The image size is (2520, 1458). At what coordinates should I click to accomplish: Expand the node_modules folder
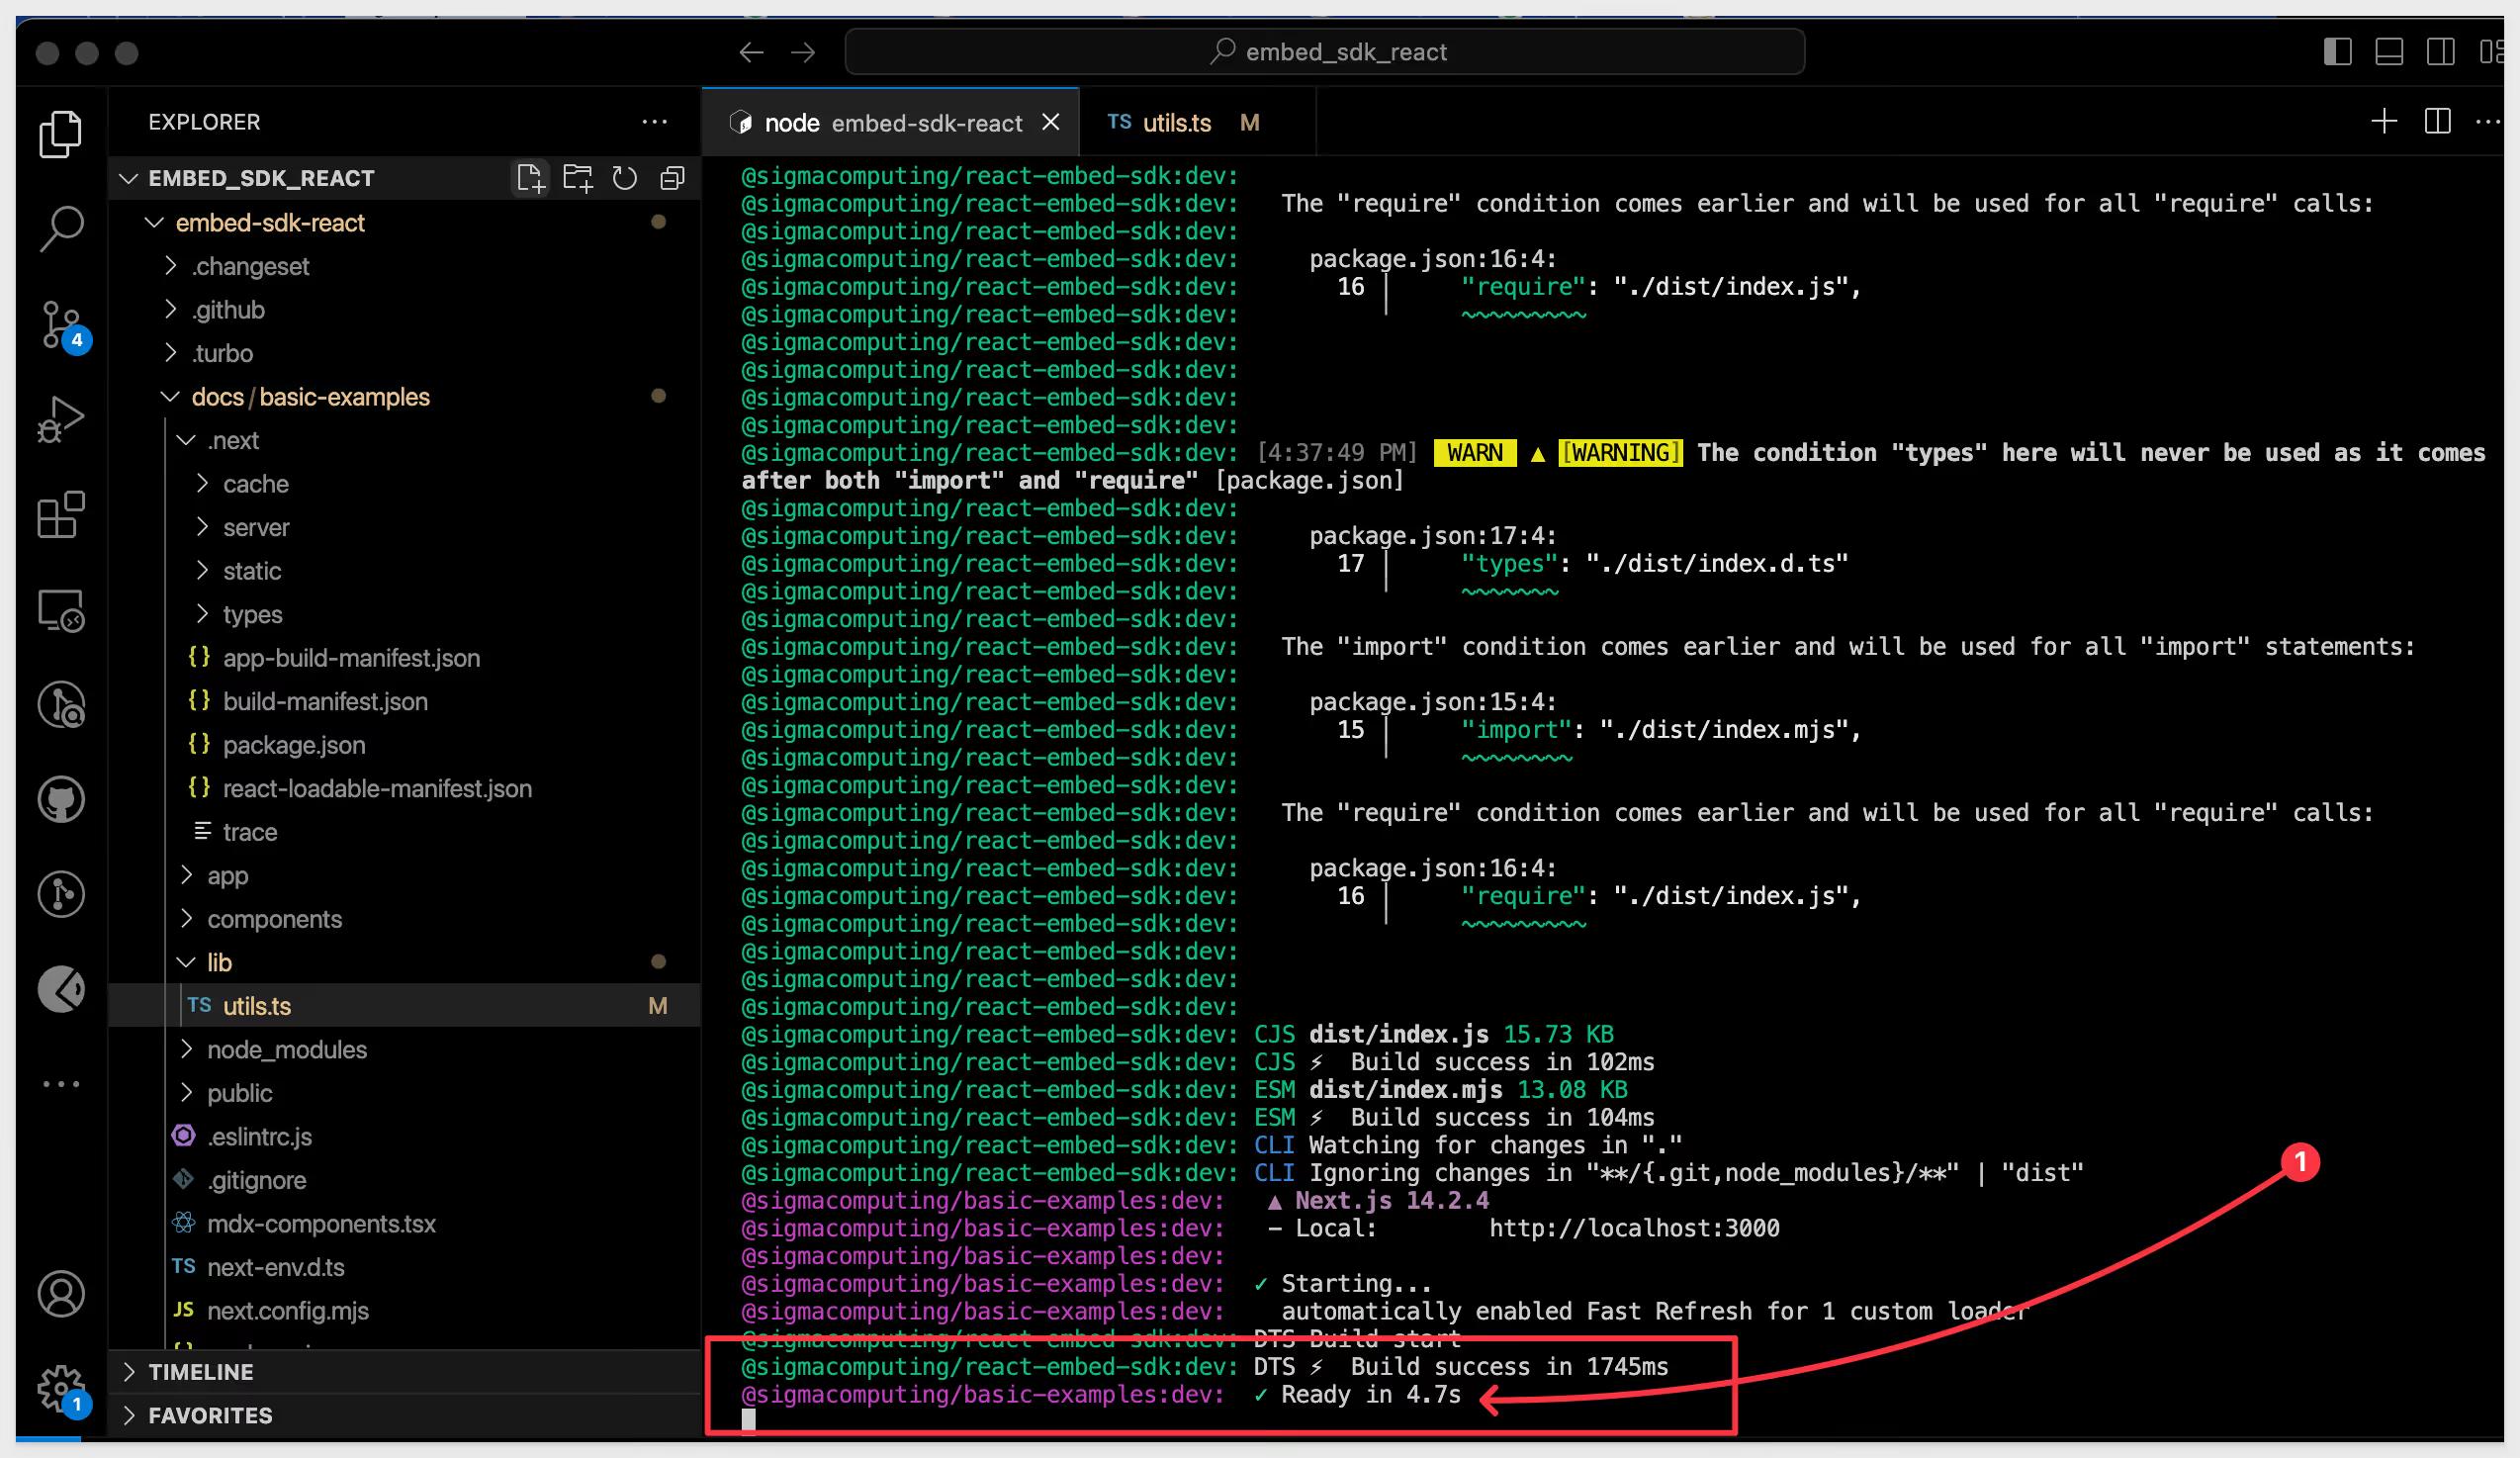(x=404, y=1049)
